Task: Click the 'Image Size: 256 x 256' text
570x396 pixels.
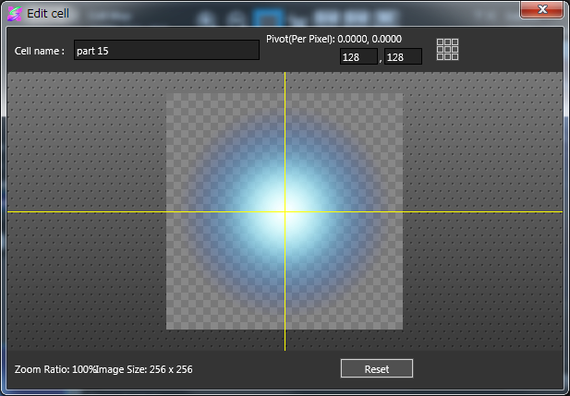Action: 144,369
